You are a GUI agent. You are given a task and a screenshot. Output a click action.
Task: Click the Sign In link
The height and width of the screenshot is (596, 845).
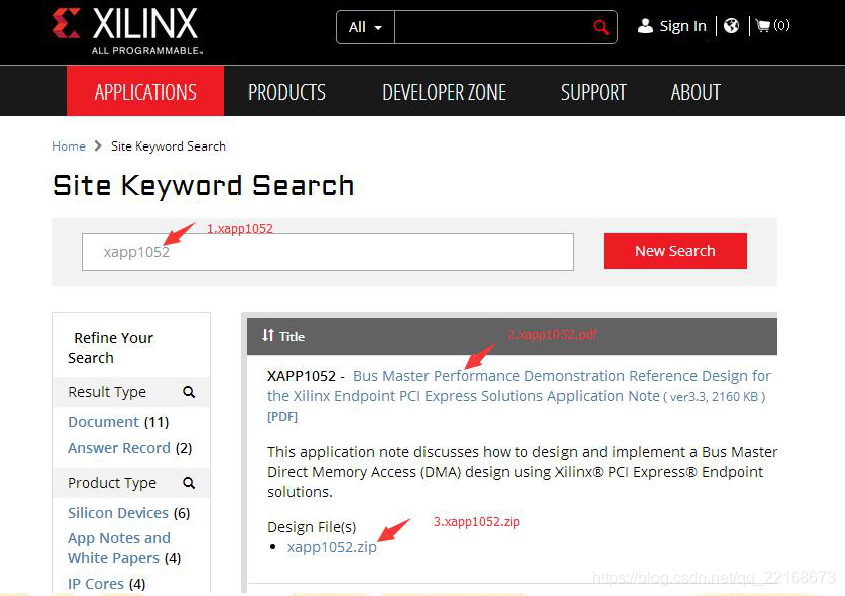[x=683, y=26]
